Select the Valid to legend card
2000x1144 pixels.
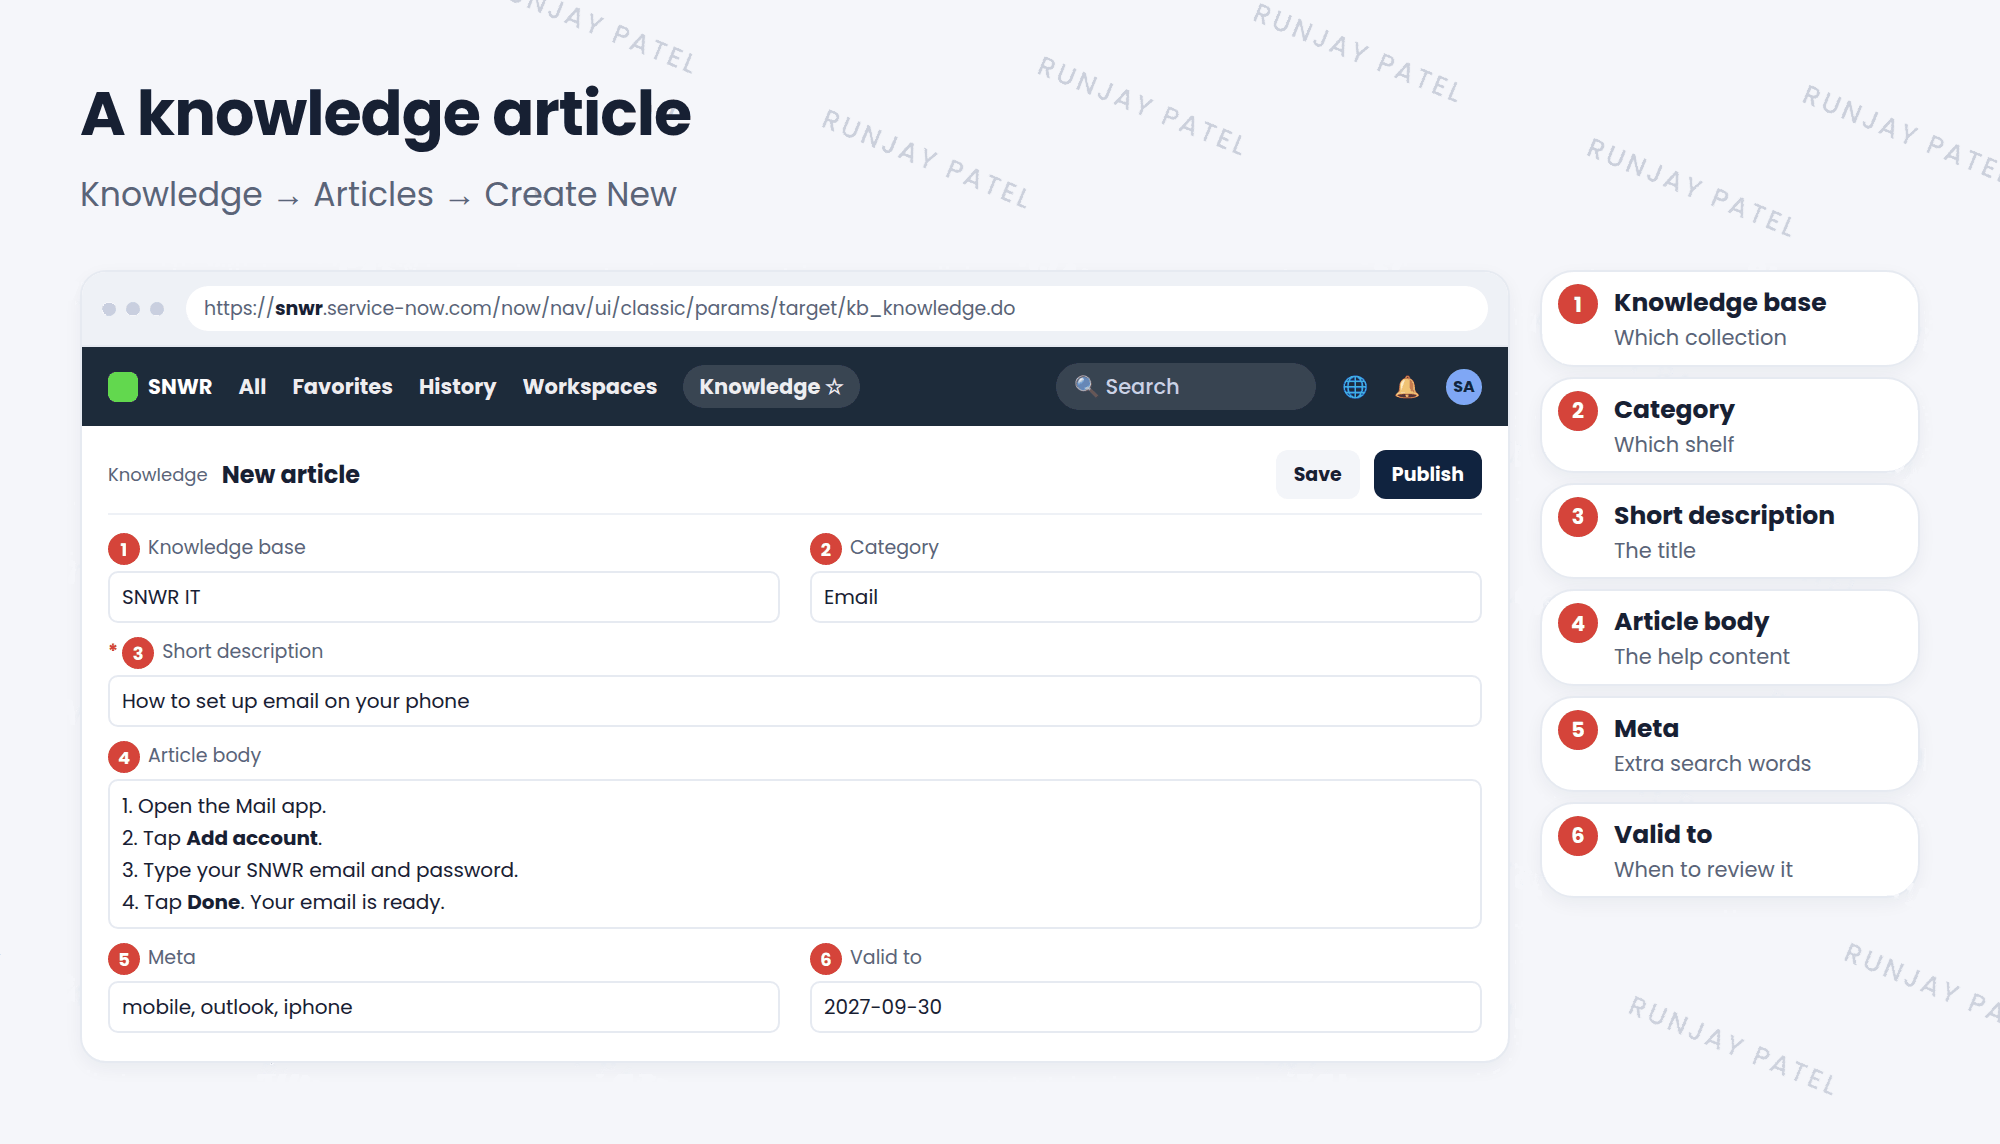tap(1729, 850)
